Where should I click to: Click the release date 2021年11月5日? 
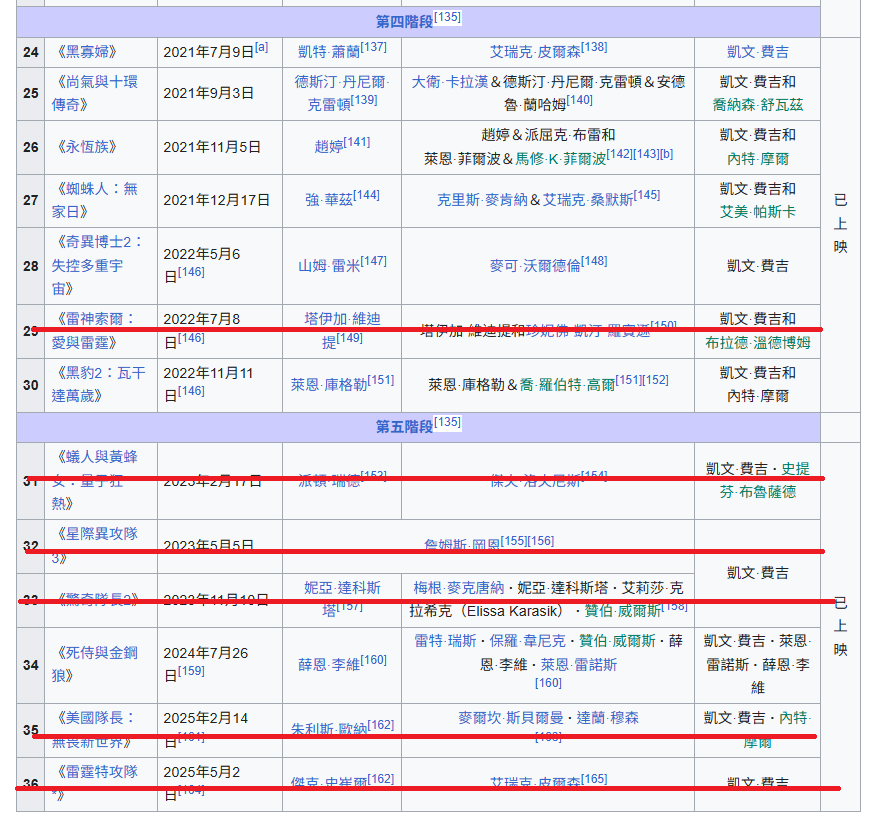click(212, 148)
